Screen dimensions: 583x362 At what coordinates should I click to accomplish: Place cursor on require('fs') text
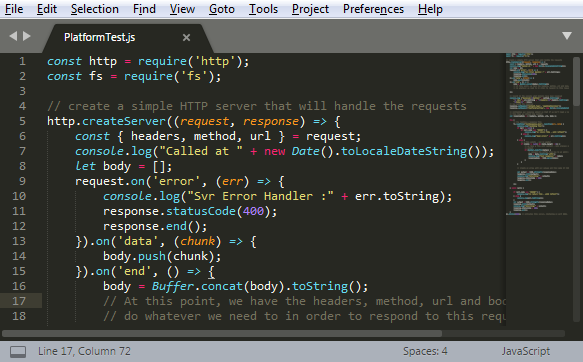point(169,77)
